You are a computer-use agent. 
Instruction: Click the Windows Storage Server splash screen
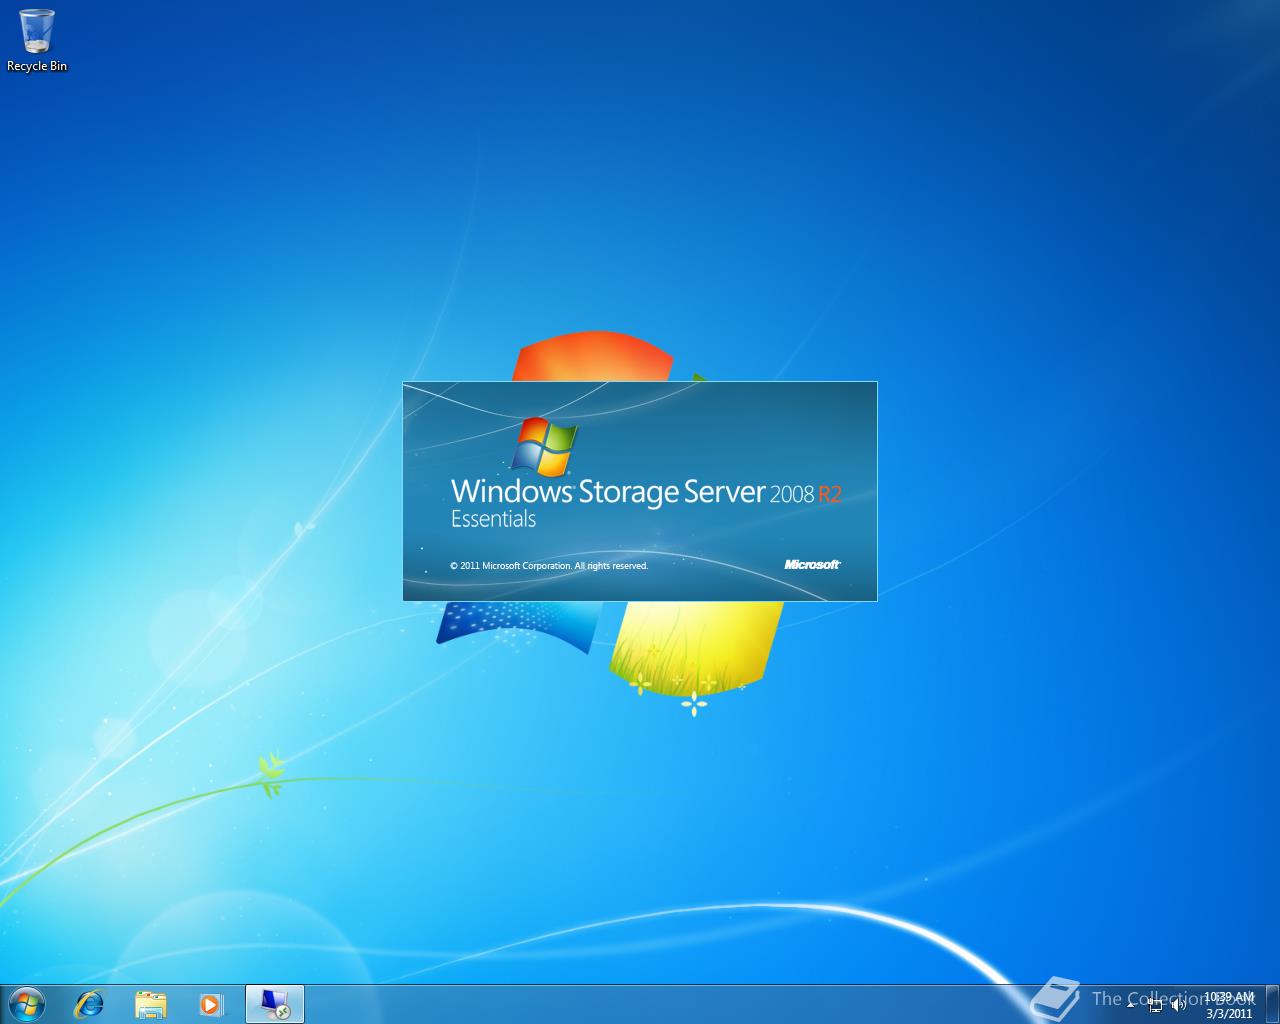tap(640, 491)
